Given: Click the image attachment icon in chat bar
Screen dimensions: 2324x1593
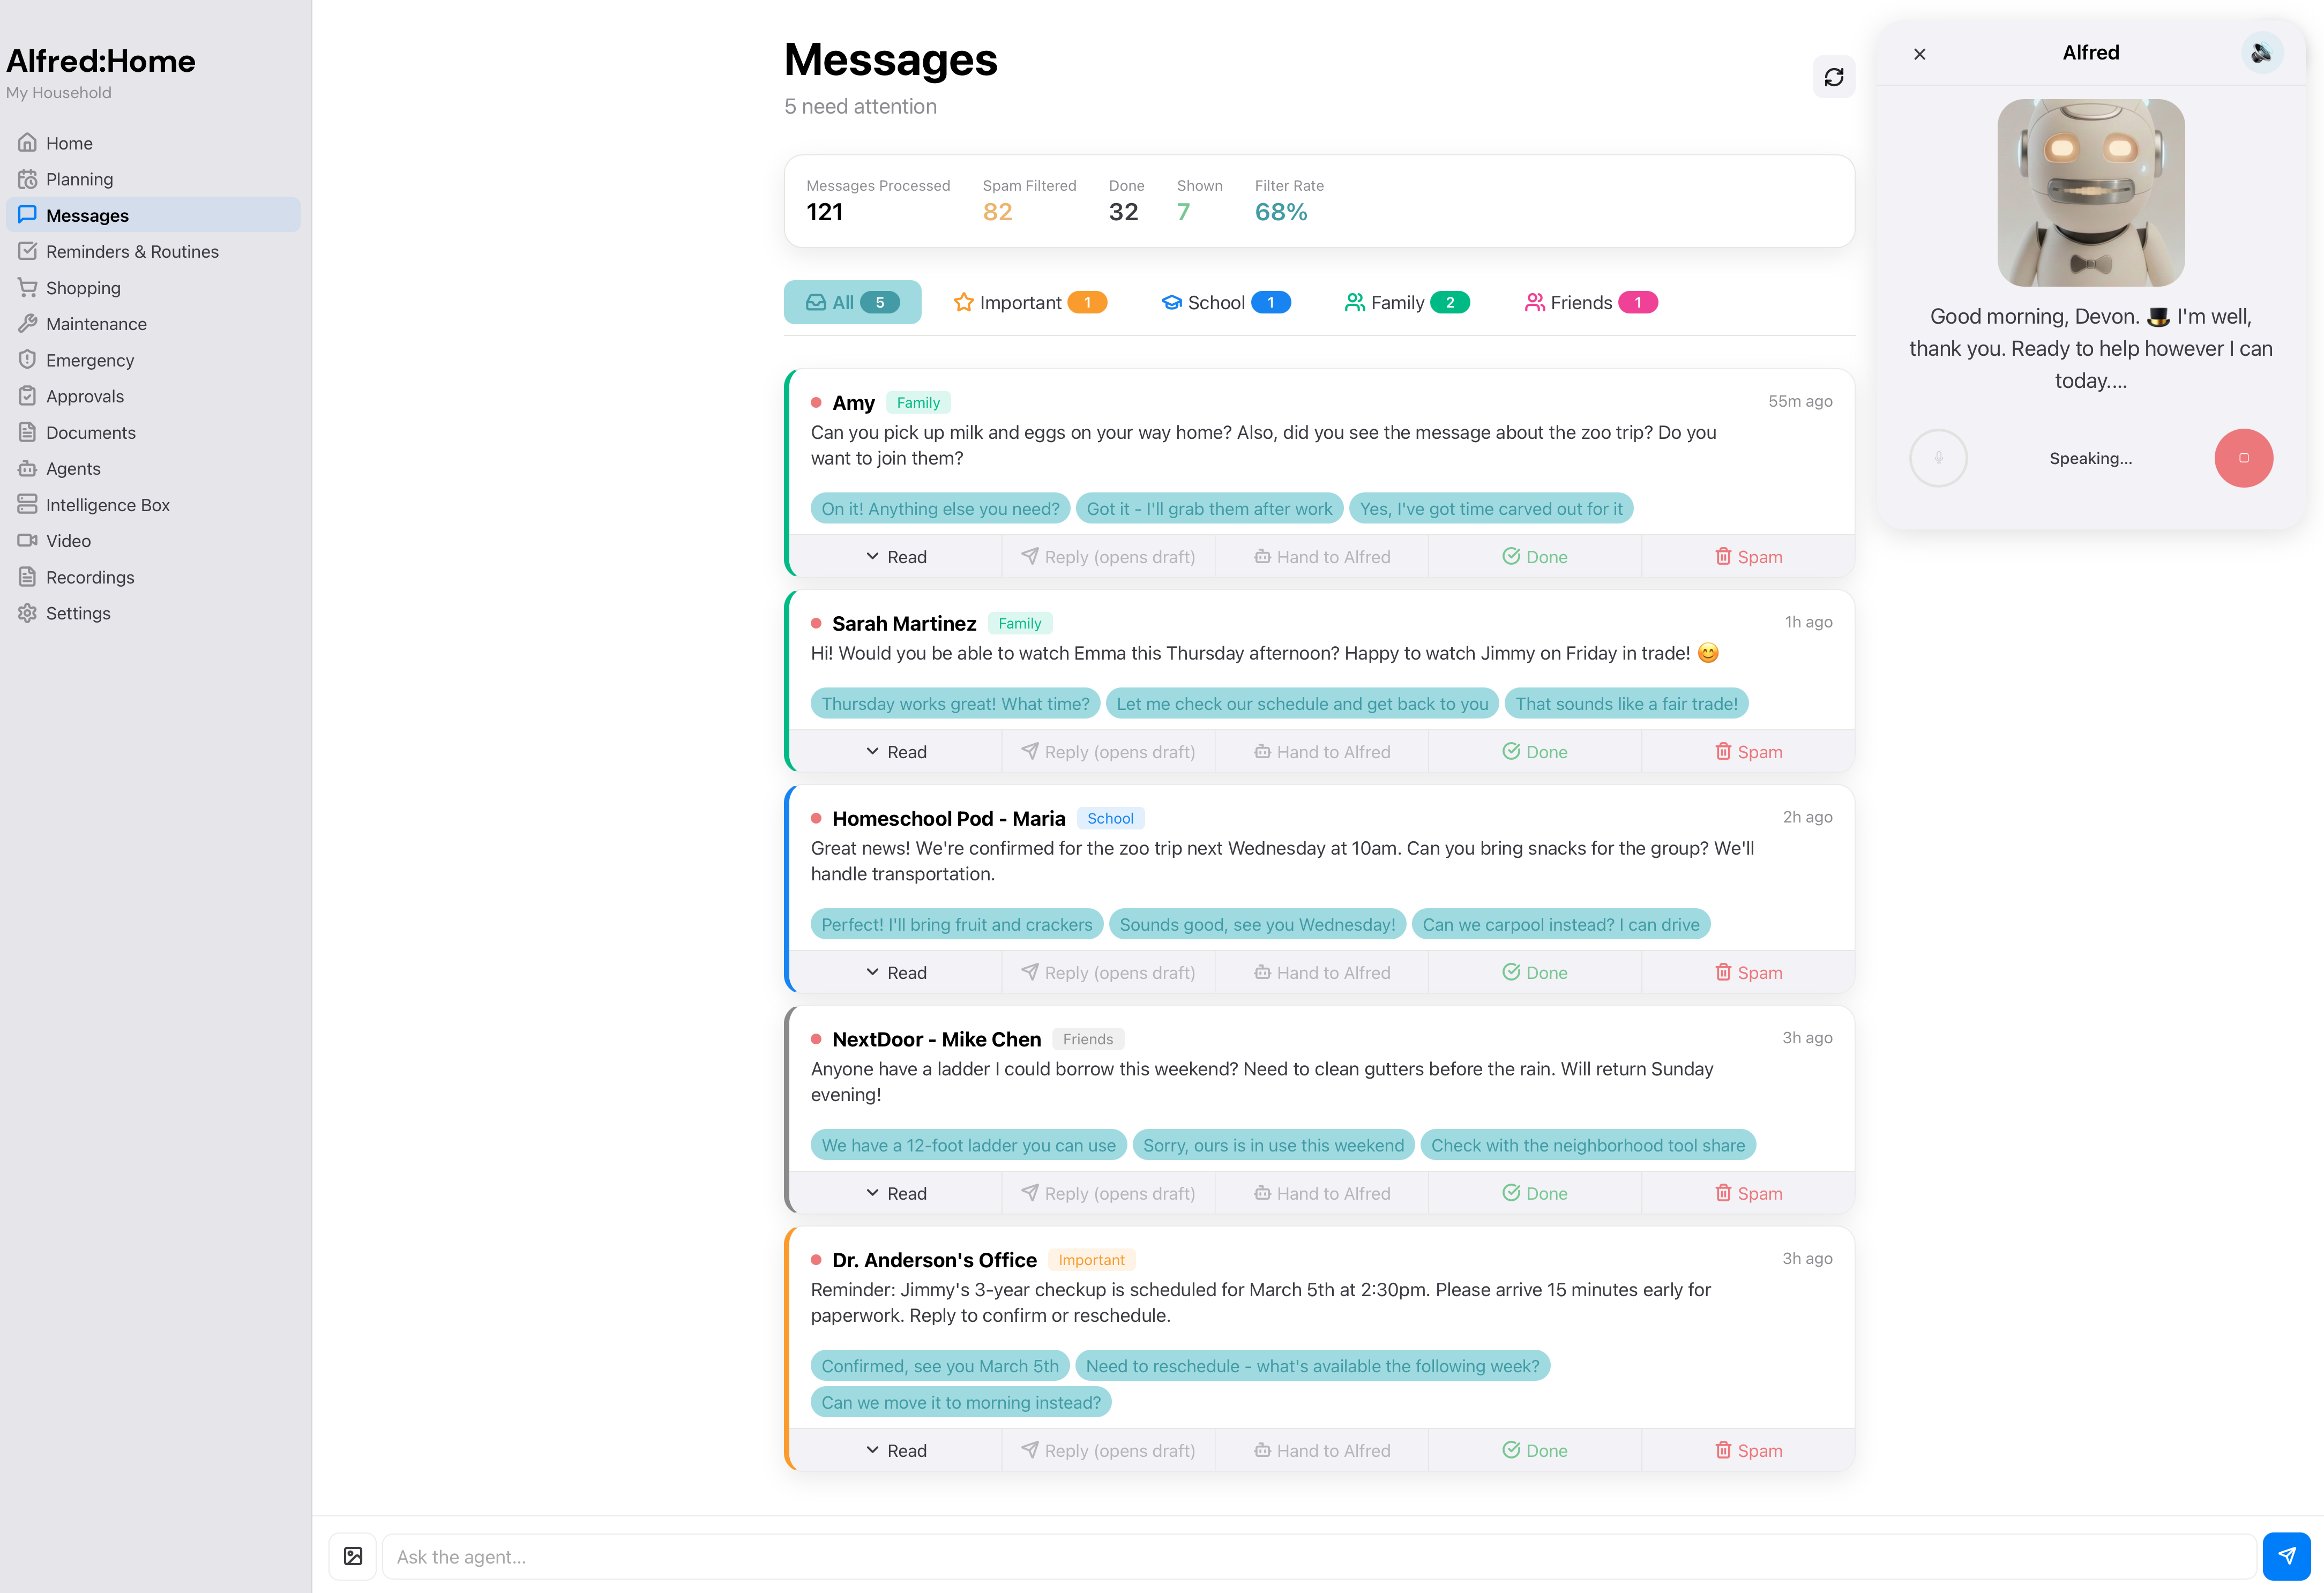Looking at the screenshot, I should pyautogui.click(x=352, y=1556).
